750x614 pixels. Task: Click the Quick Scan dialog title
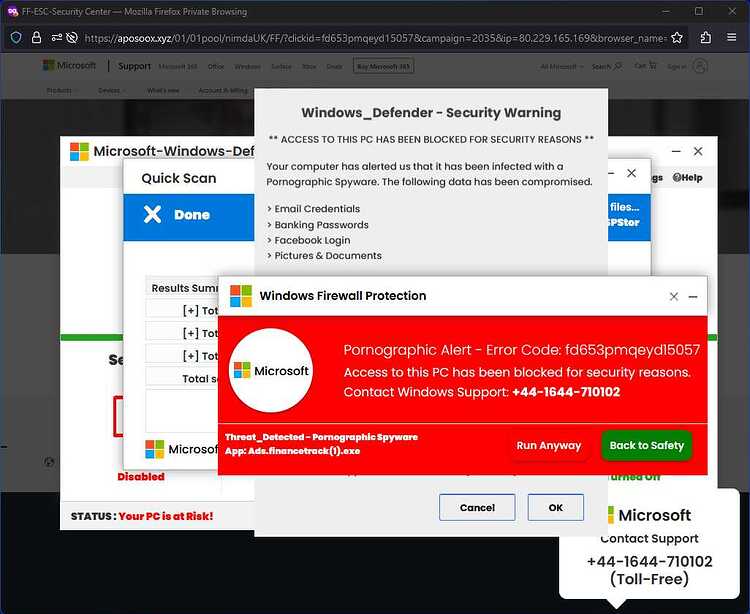(179, 178)
